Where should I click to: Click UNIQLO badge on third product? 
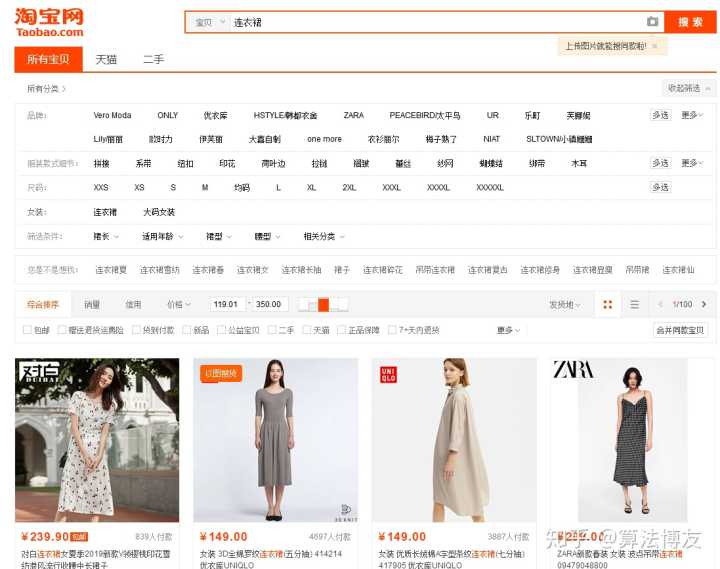388,375
